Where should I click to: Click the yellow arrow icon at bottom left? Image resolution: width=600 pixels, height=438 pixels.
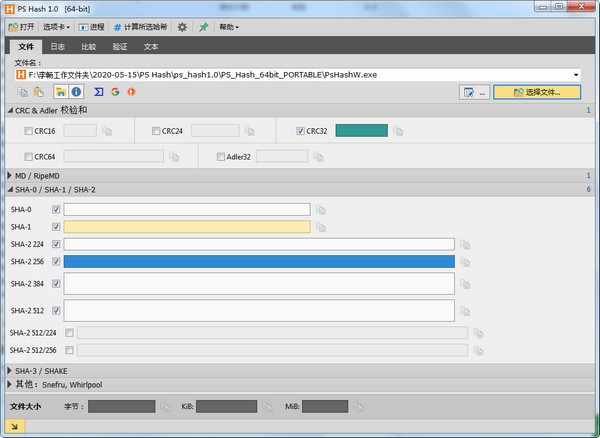point(11,427)
